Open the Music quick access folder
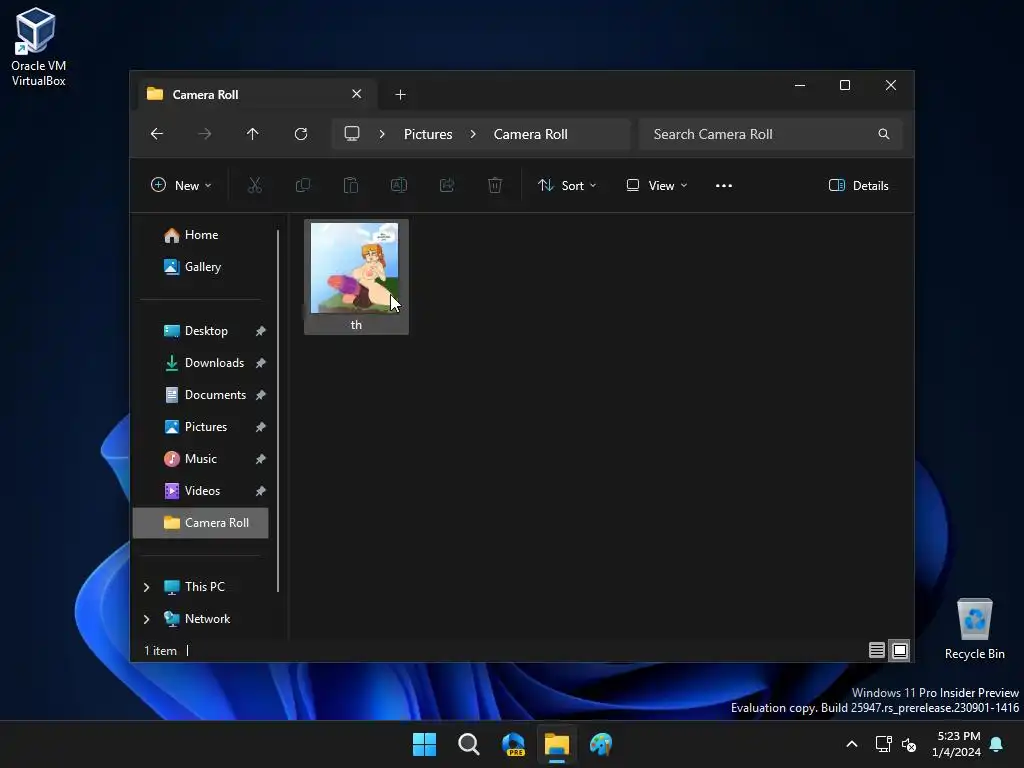 200,459
